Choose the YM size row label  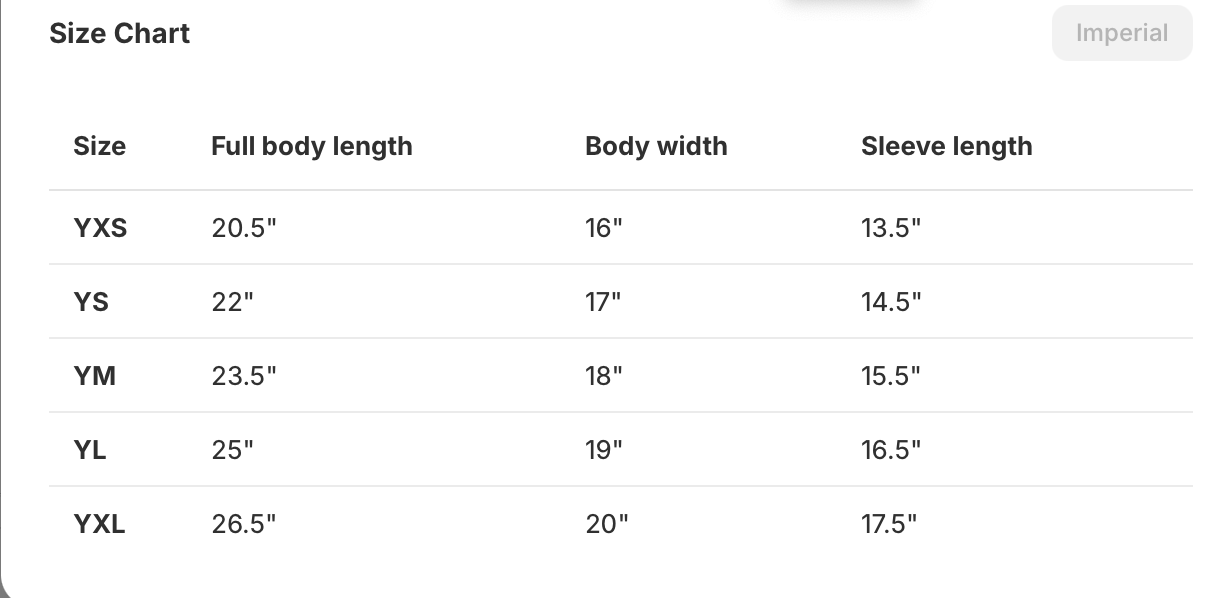click(x=94, y=376)
